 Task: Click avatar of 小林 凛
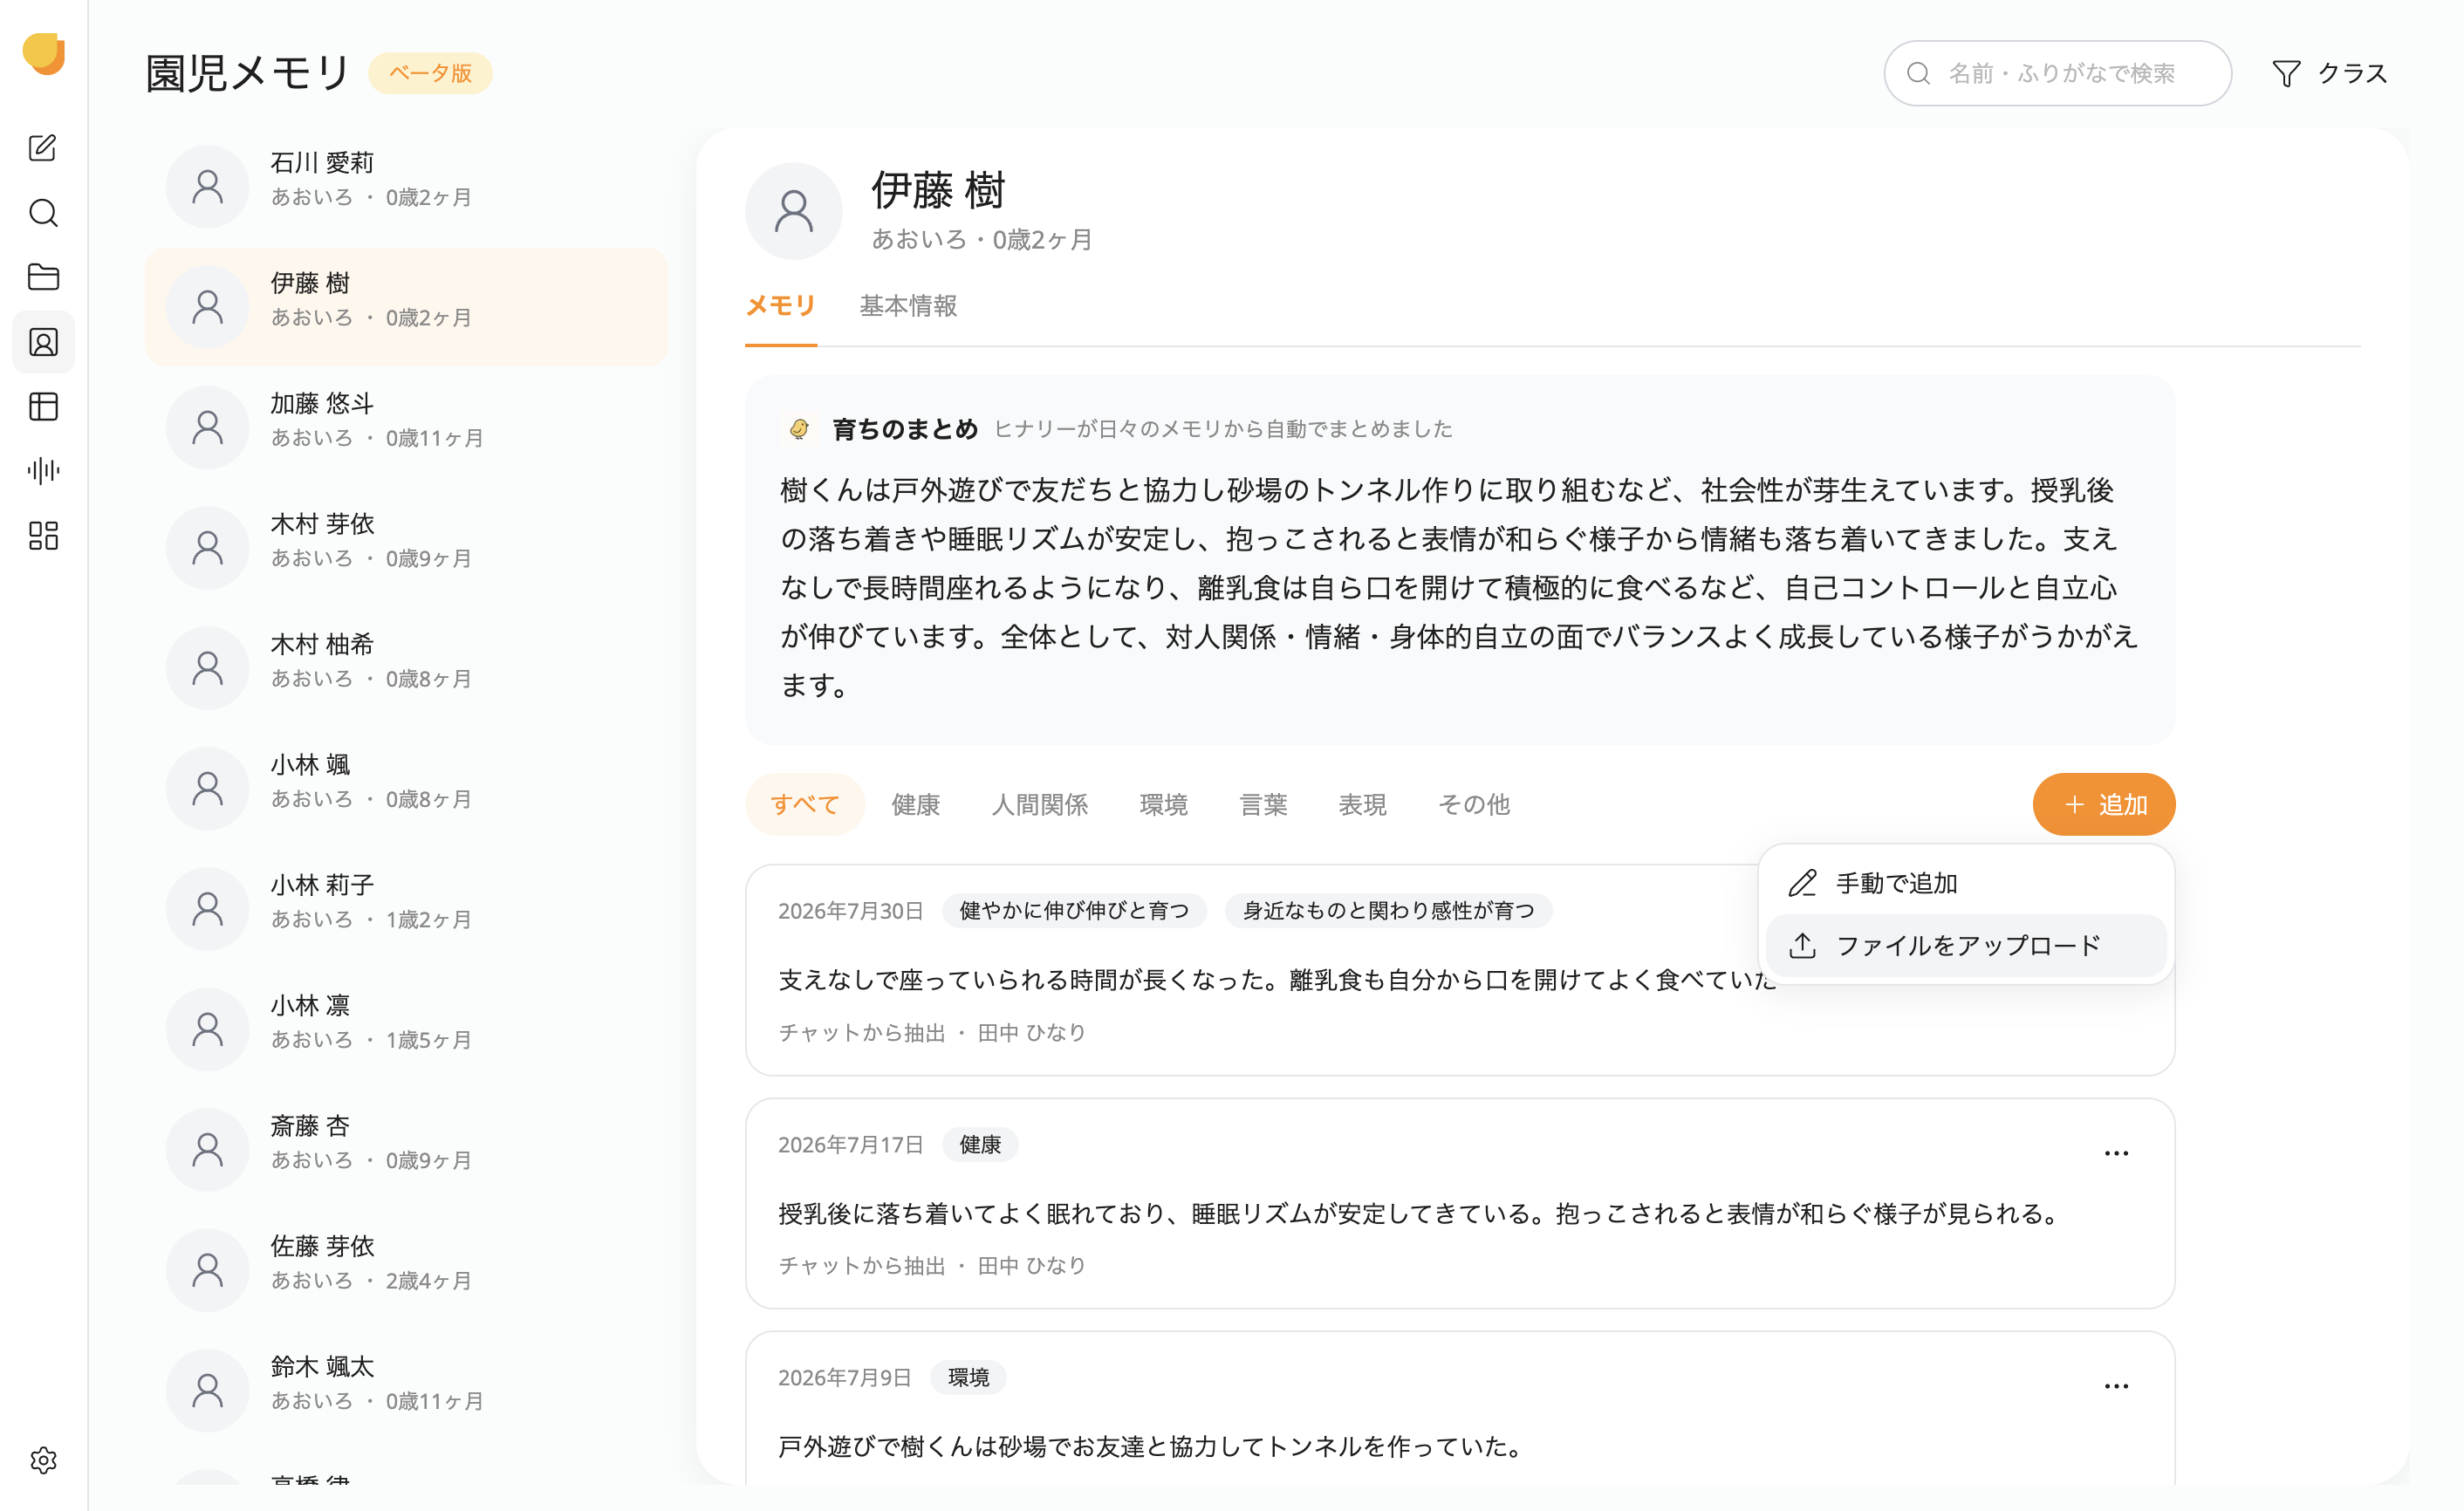[207, 1030]
